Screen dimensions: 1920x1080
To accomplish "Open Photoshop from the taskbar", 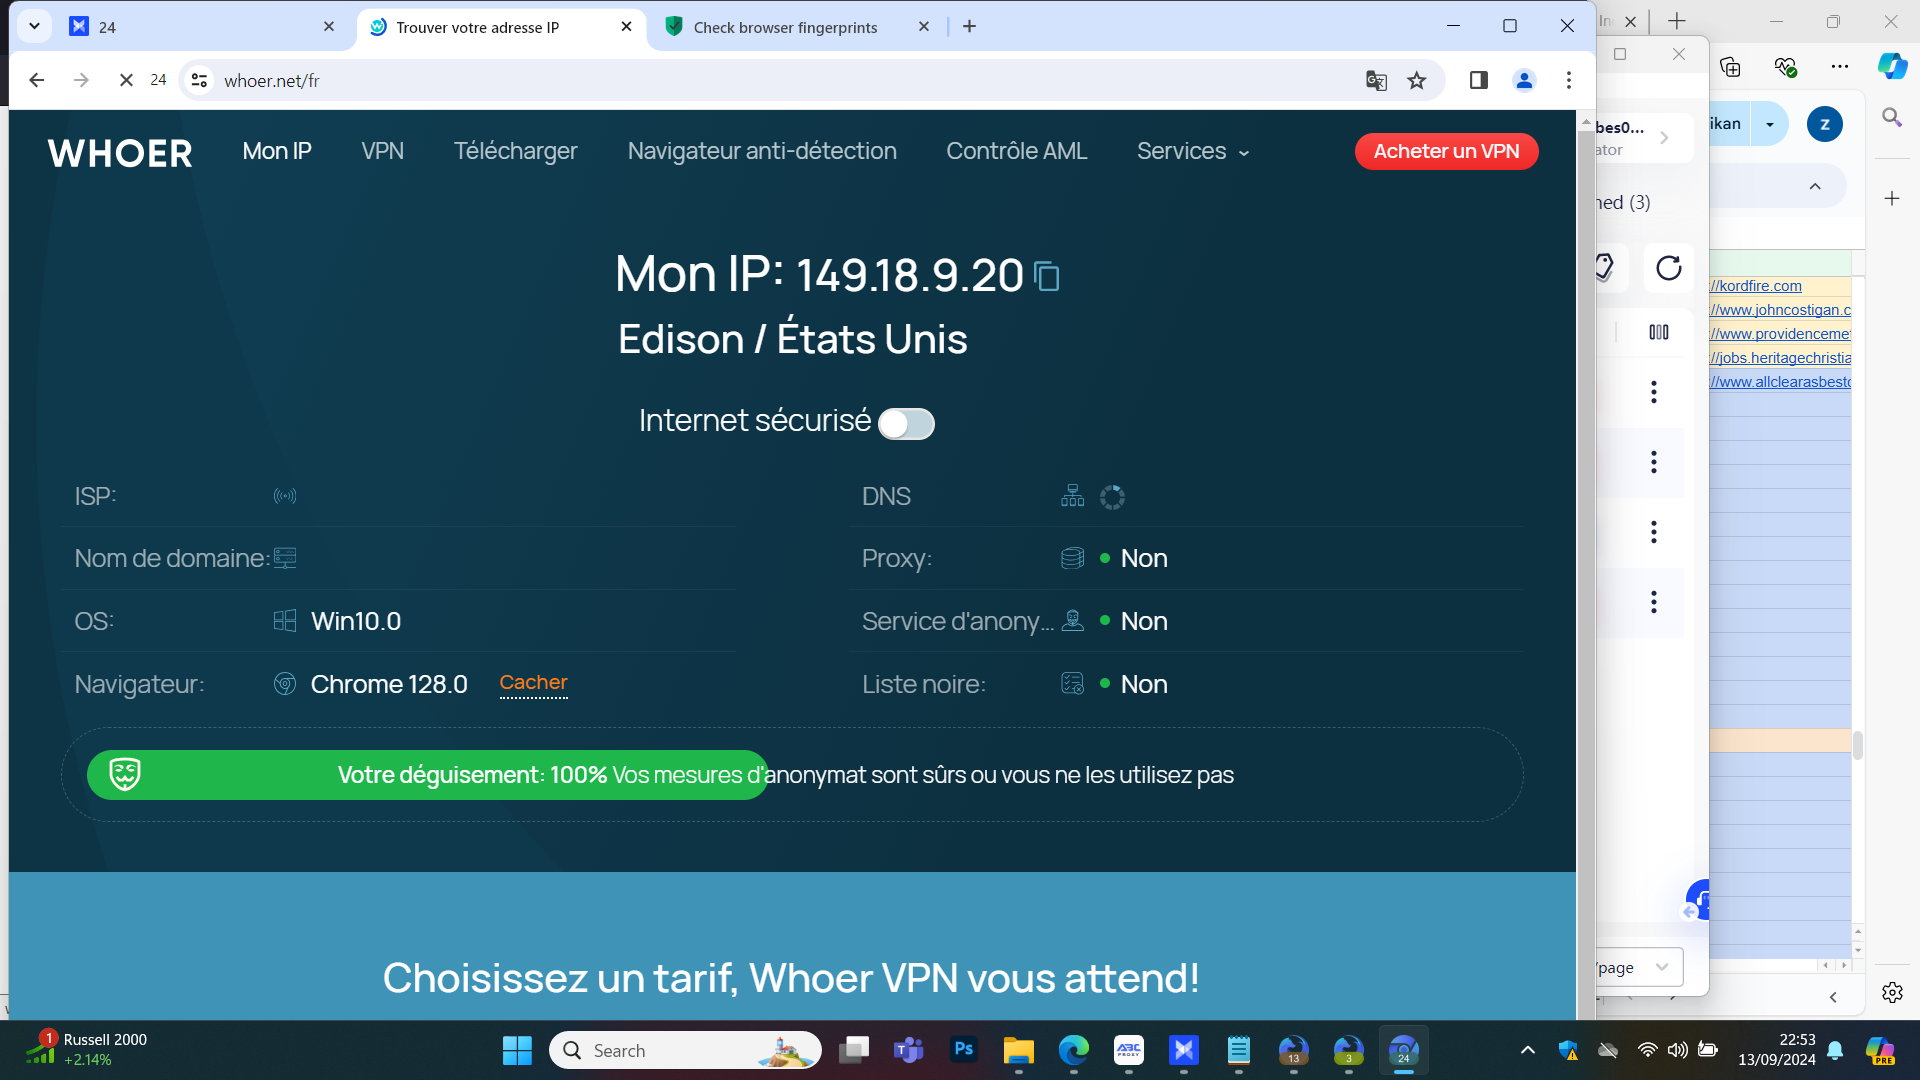I will (x=964, y=1050).
